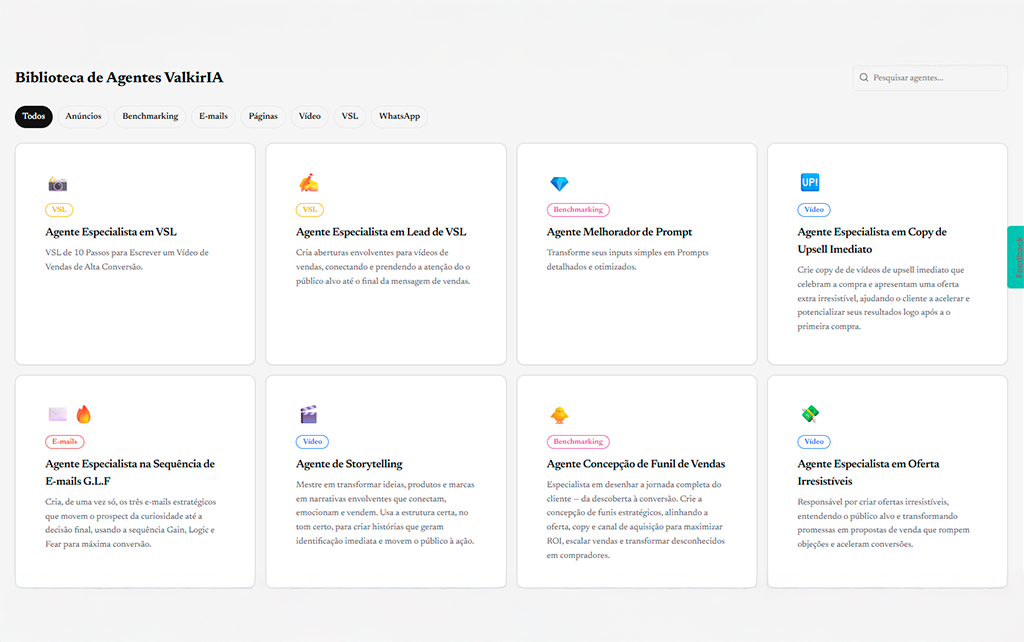The width and height of the screenshot is (1024, 642).
Task: Click the blue diamond icon on Melhorador de Prompt card
Action: point(559,184)
